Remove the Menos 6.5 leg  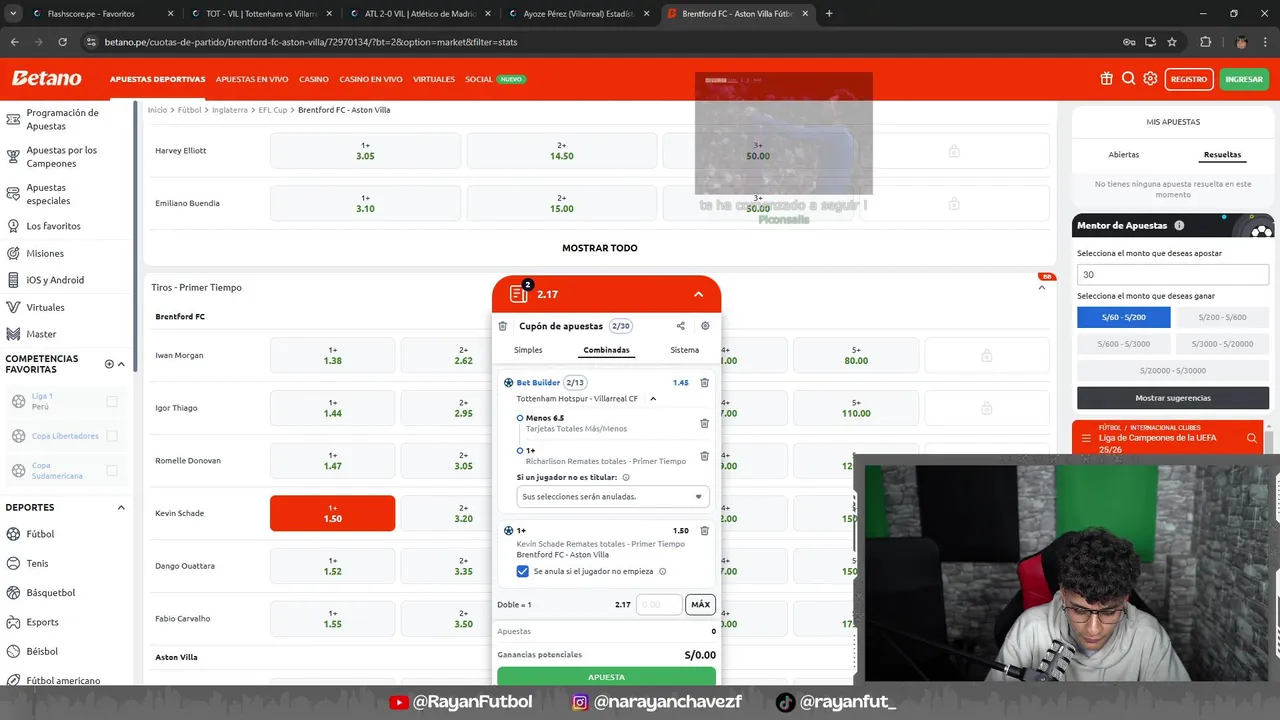click(704, 423)
